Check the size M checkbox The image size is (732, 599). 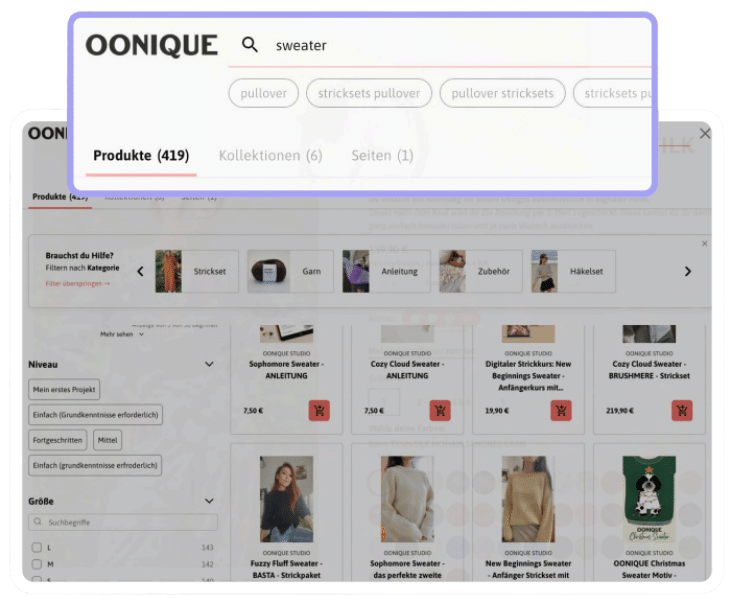[x=37, y=564]
